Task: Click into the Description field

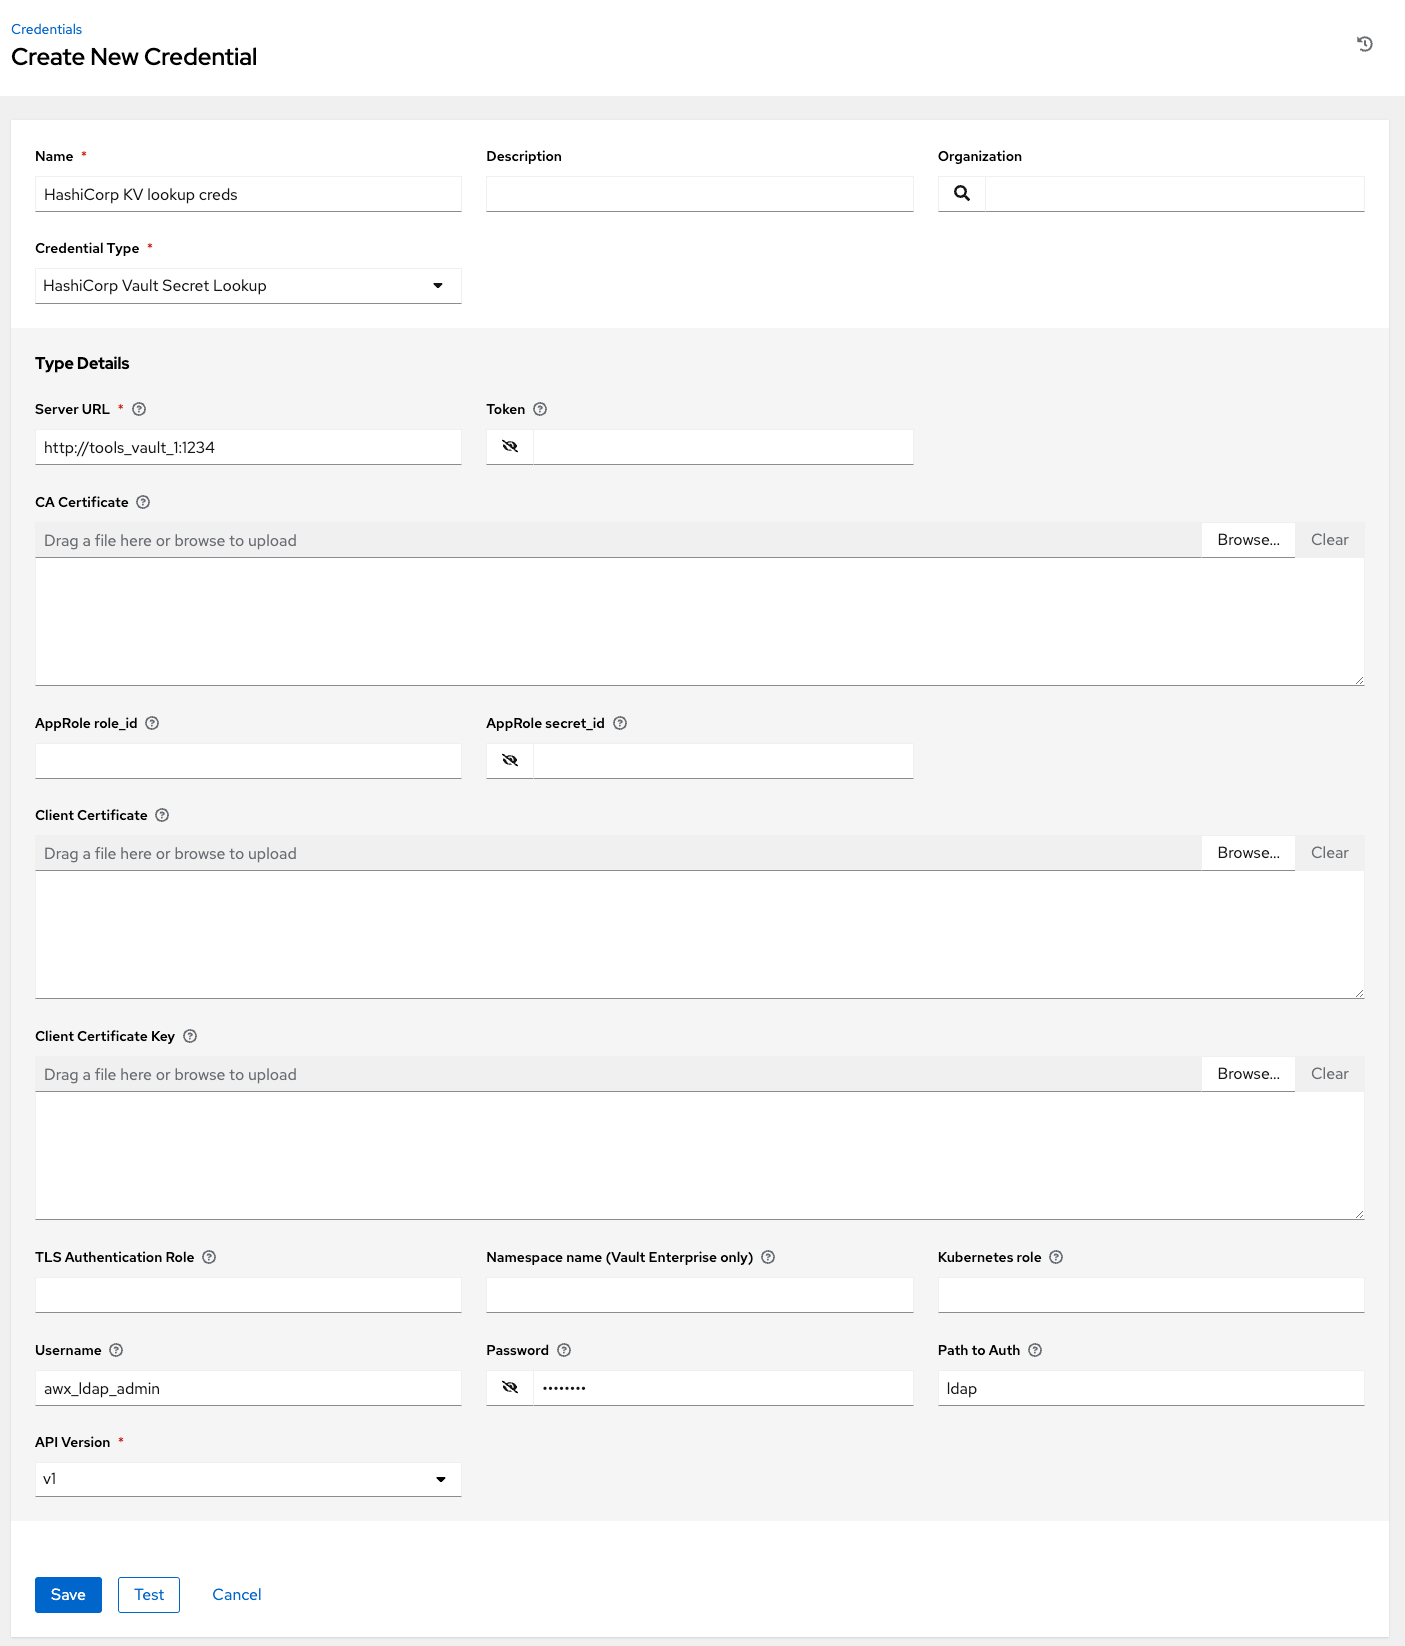Action: [x=700, y=194]
